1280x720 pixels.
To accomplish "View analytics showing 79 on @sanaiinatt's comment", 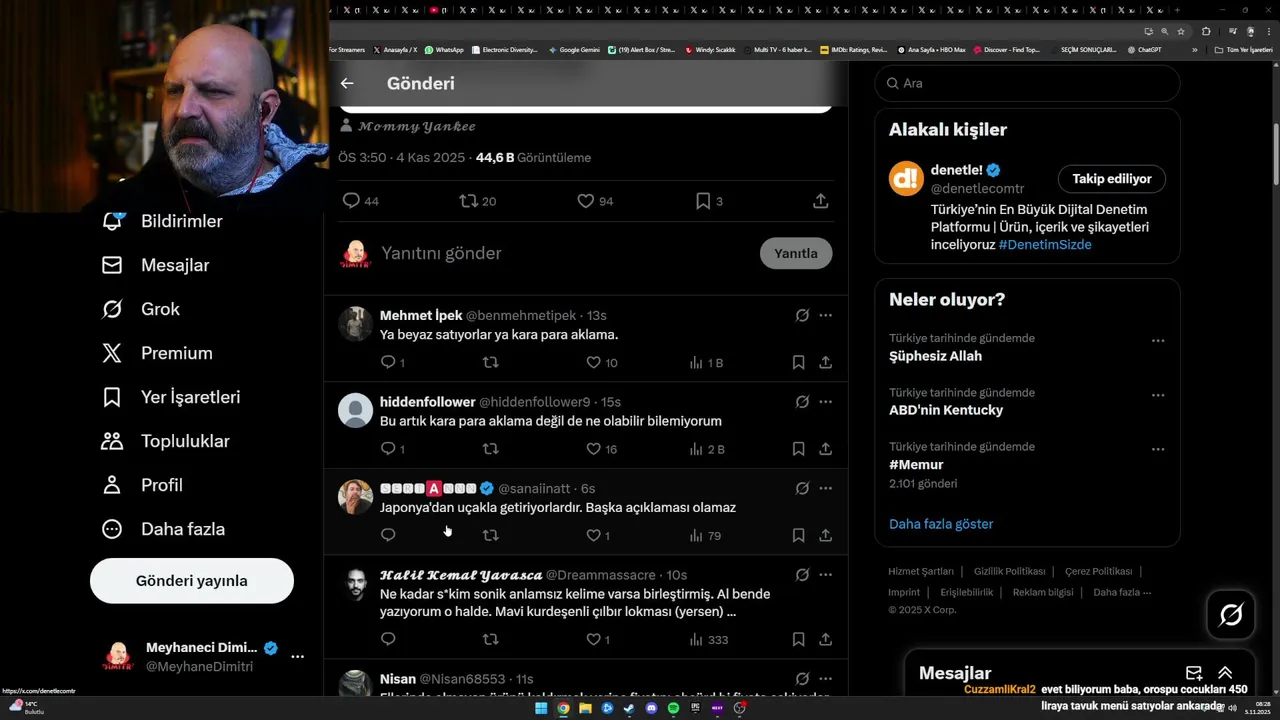I will tap(705, 535).
